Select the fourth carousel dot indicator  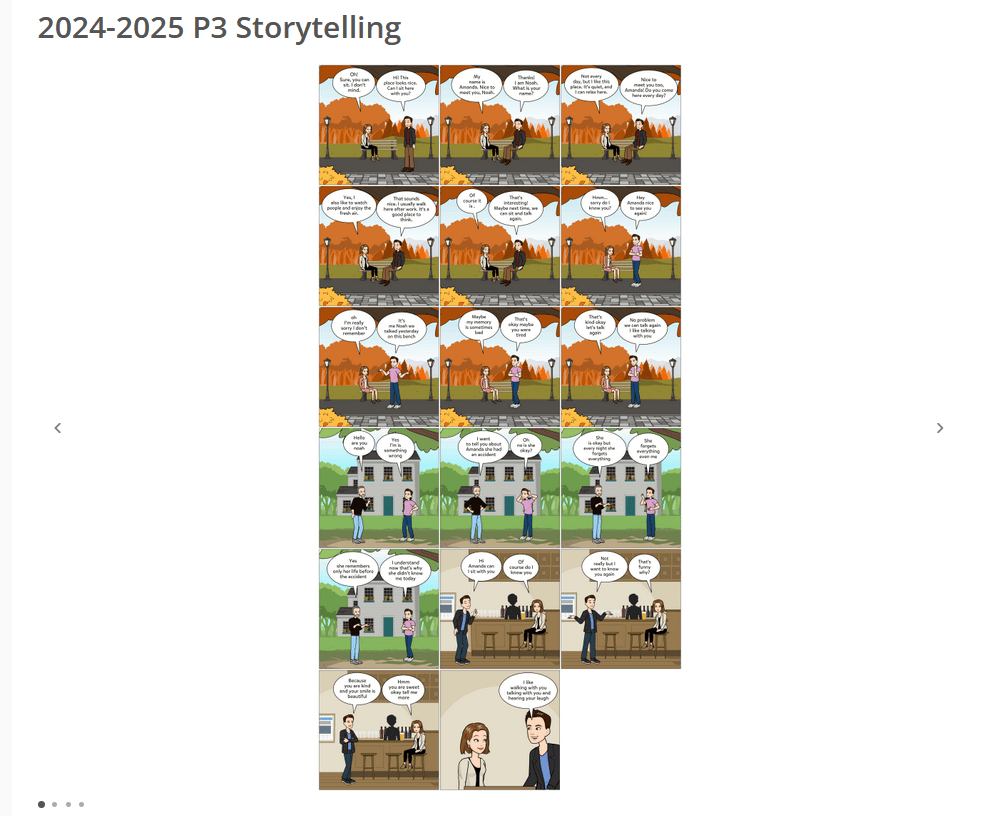tap(81, 804)
